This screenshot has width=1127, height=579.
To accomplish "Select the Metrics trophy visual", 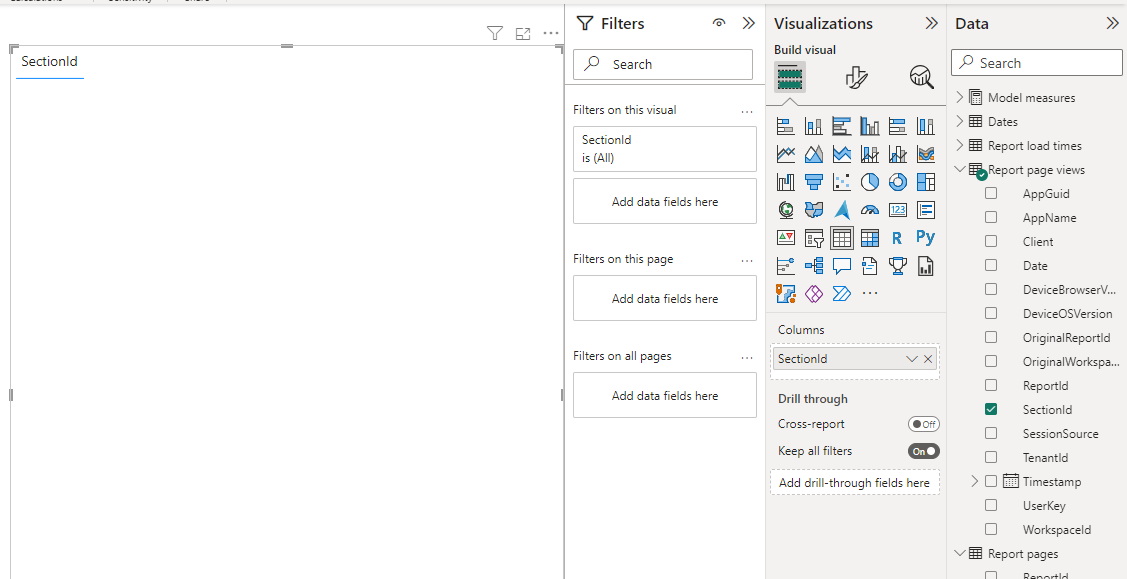I will click(898, 266).
